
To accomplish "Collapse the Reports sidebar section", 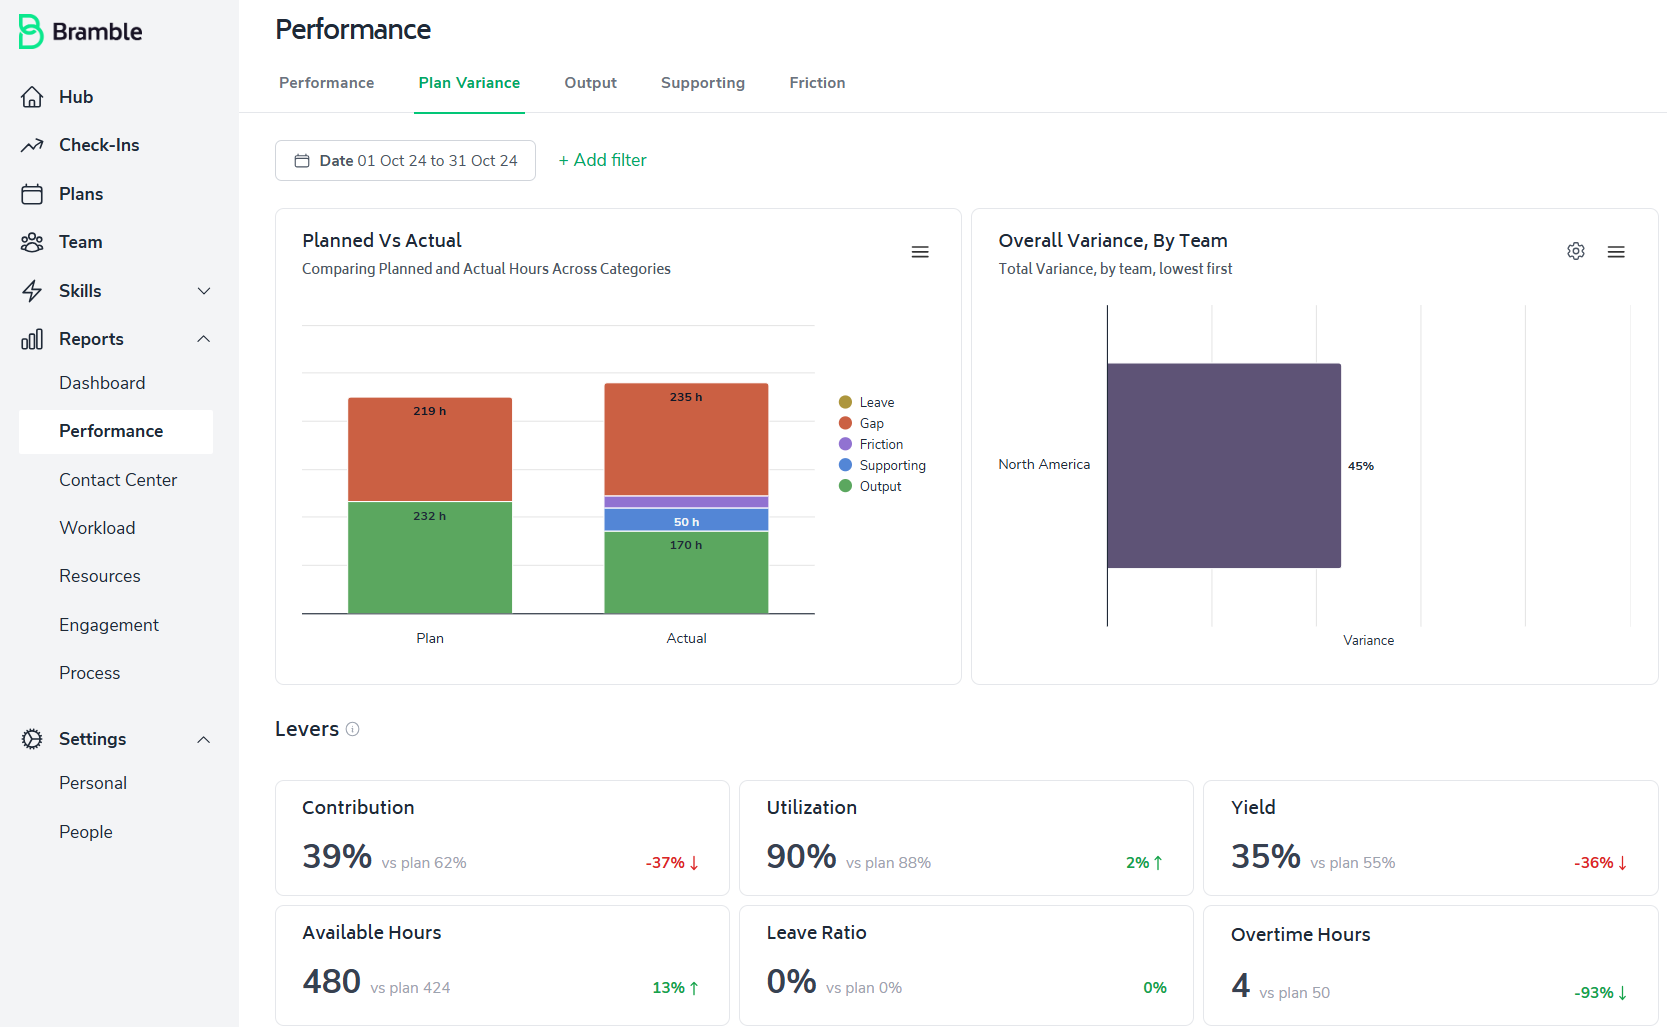I will pos(204,339).
